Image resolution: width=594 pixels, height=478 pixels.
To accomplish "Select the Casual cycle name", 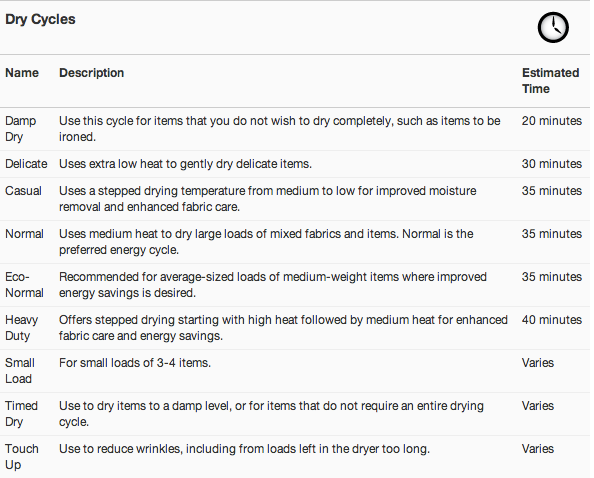I will click(x=23, y=191).
